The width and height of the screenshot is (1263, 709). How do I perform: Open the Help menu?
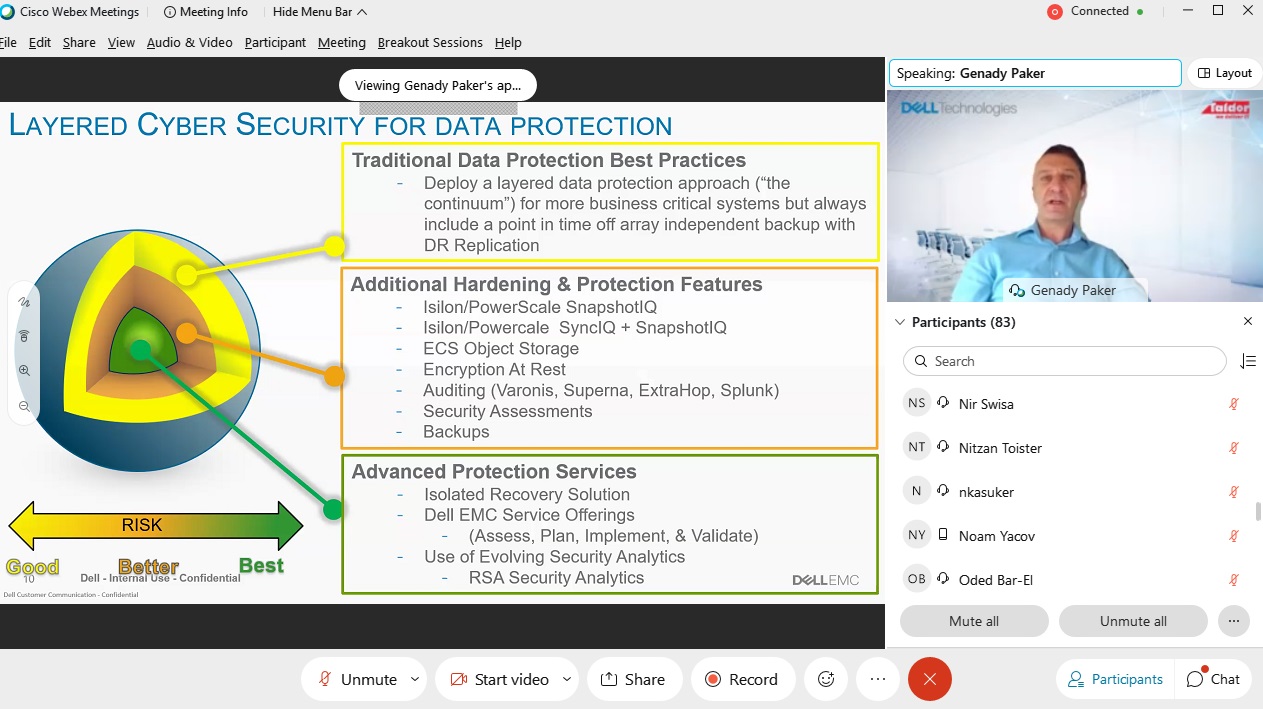[508, 43]
